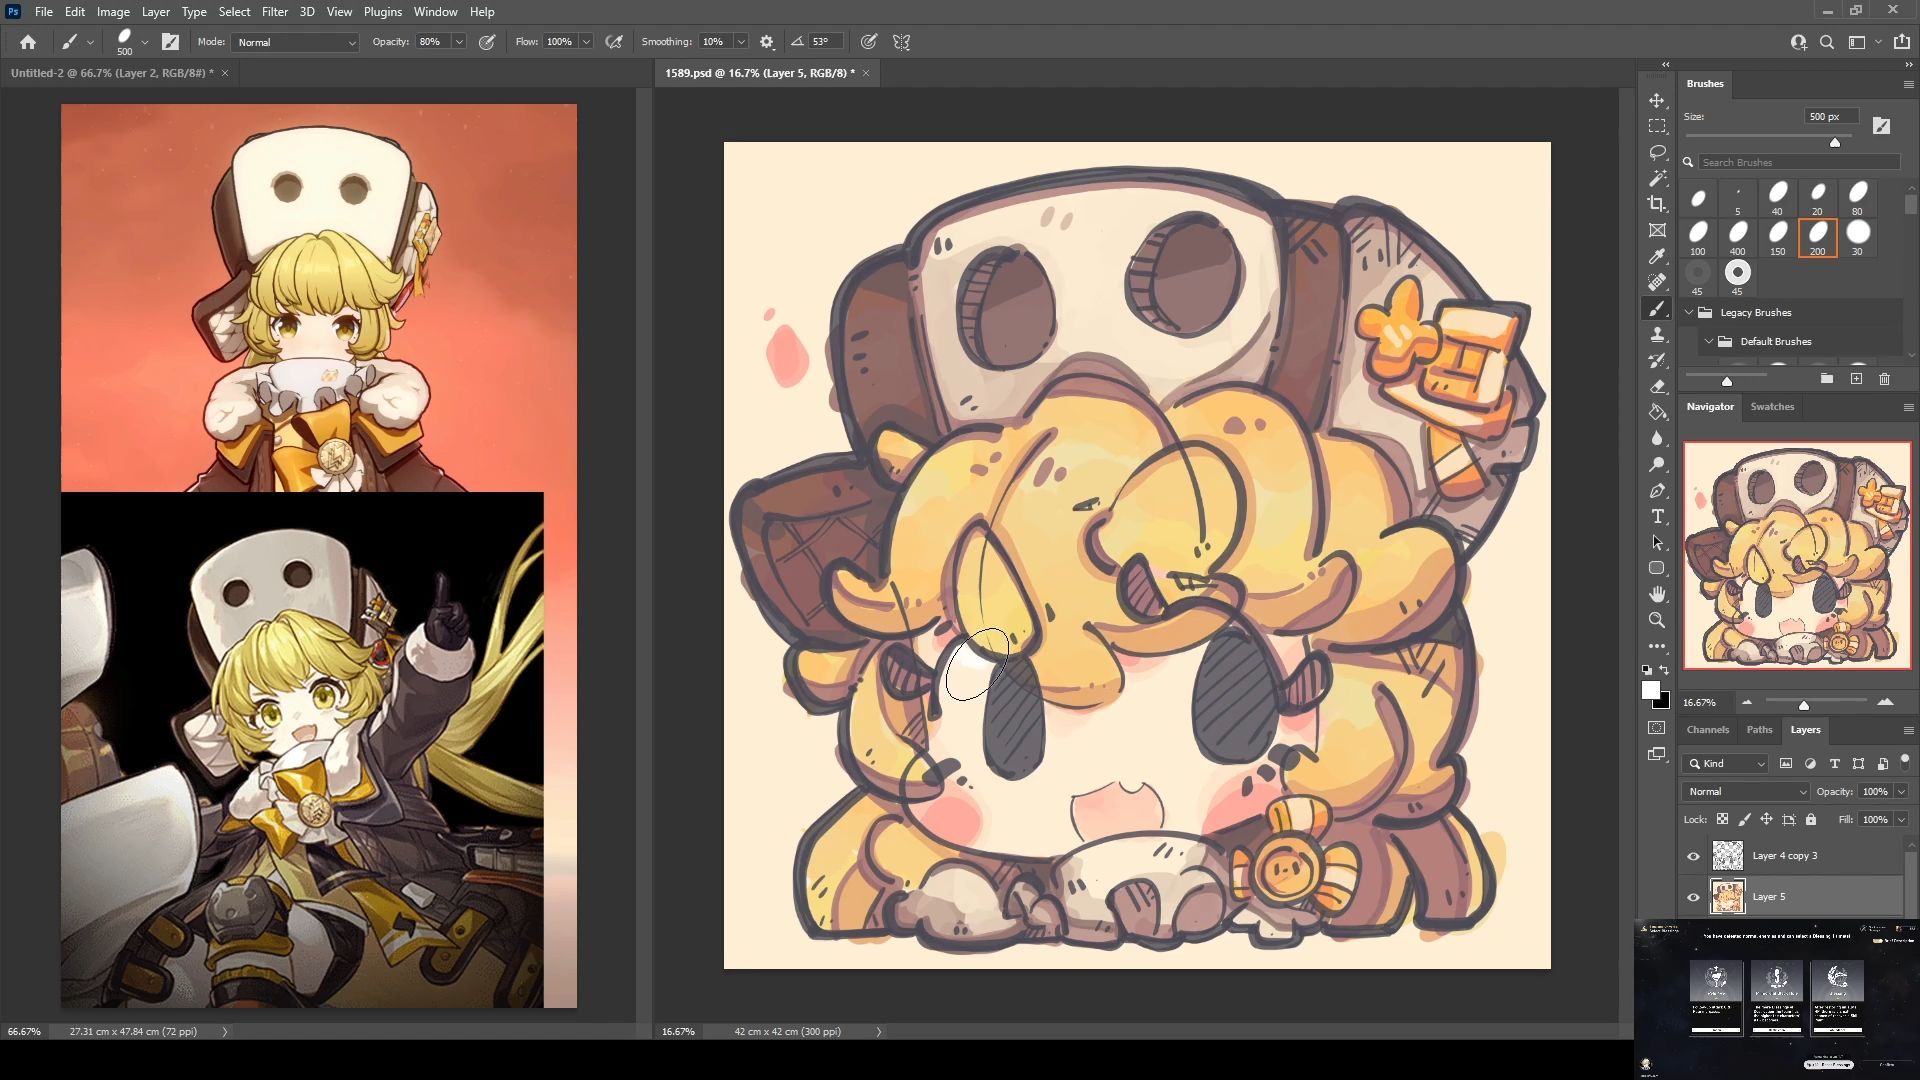Open the painting Mode dropdown
Viewport: 1920px width, 1080px height.
click(x=295, y=42)
